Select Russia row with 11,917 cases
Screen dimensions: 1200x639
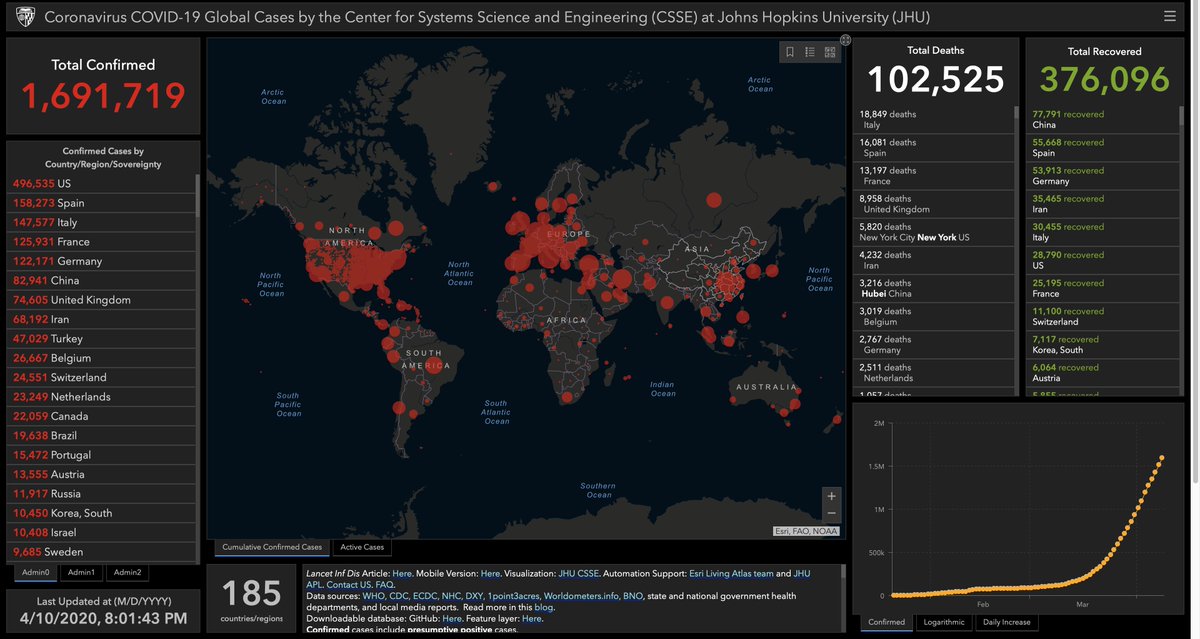[x=102, y=494]
